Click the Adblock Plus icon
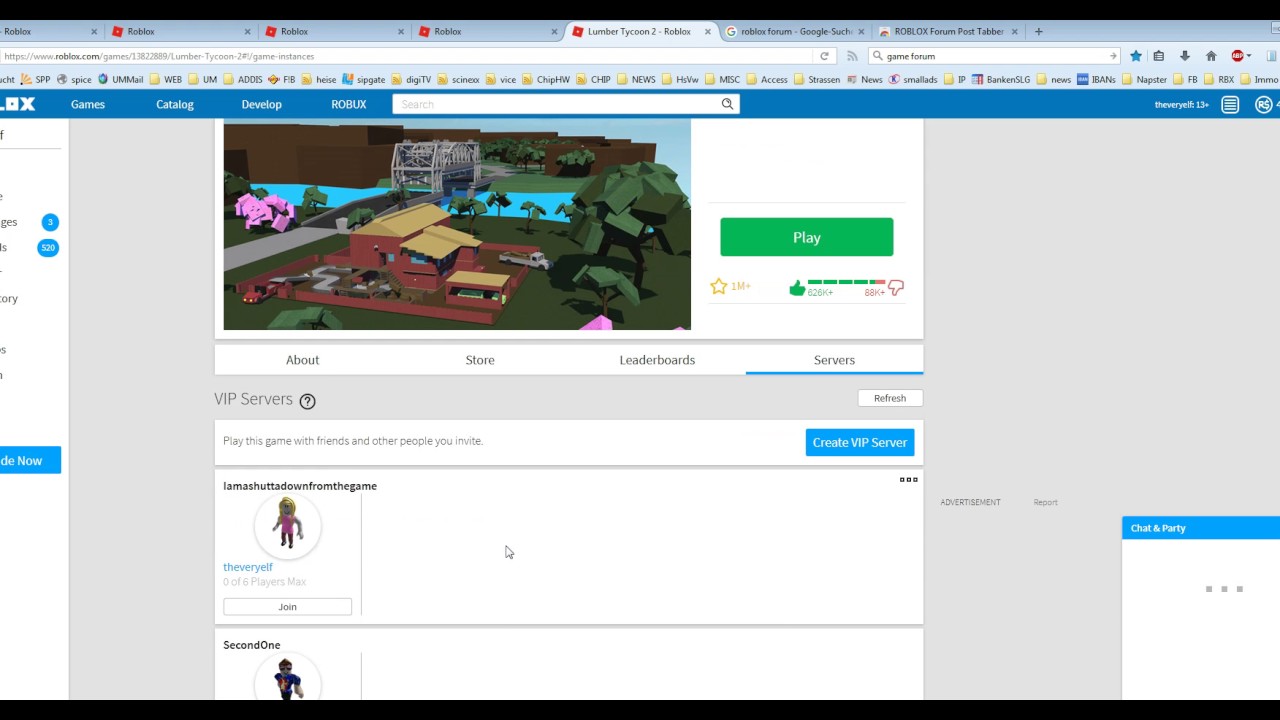 pos(1237,56)
